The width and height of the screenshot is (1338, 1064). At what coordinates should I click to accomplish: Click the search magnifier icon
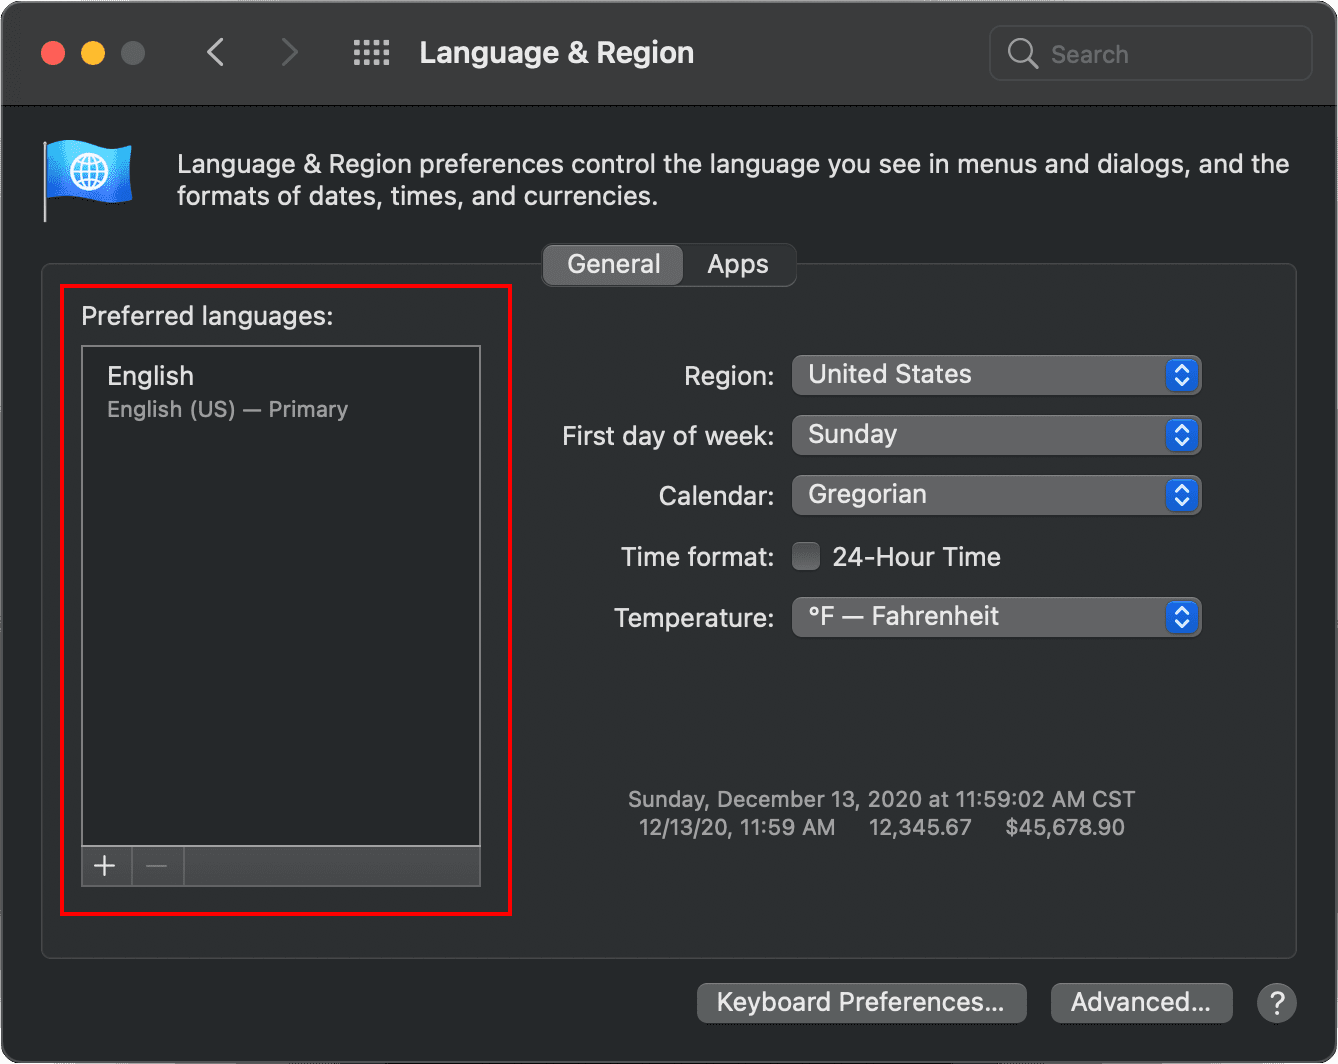coord(1022,53)
